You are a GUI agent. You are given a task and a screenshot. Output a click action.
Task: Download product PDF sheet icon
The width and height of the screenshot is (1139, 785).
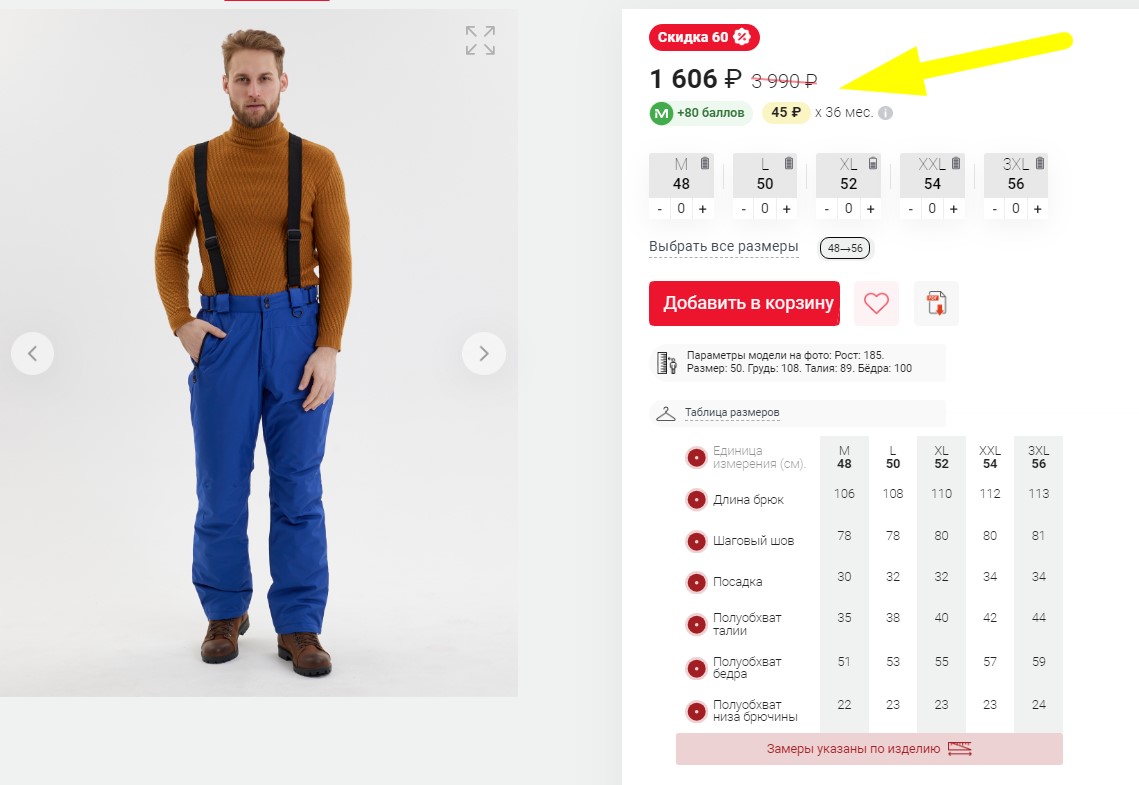(936, 303)
